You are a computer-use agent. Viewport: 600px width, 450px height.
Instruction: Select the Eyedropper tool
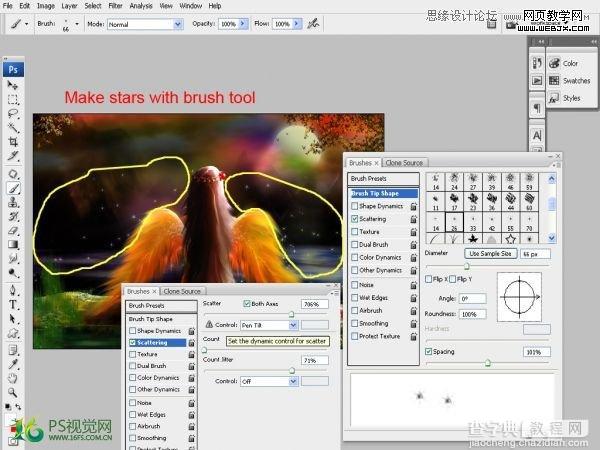pyautogui.click(x=13, y=364)
